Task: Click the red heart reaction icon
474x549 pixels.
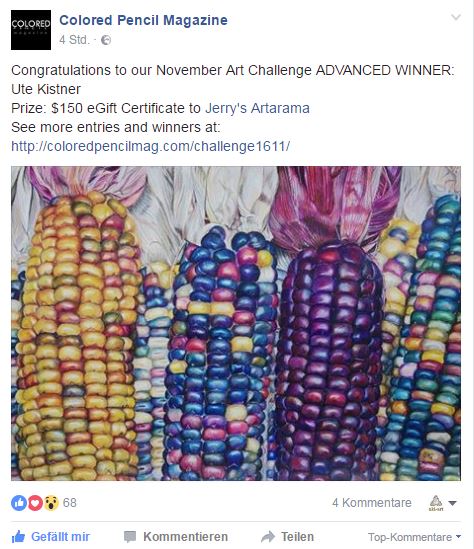Action: (x=35, y=503)
